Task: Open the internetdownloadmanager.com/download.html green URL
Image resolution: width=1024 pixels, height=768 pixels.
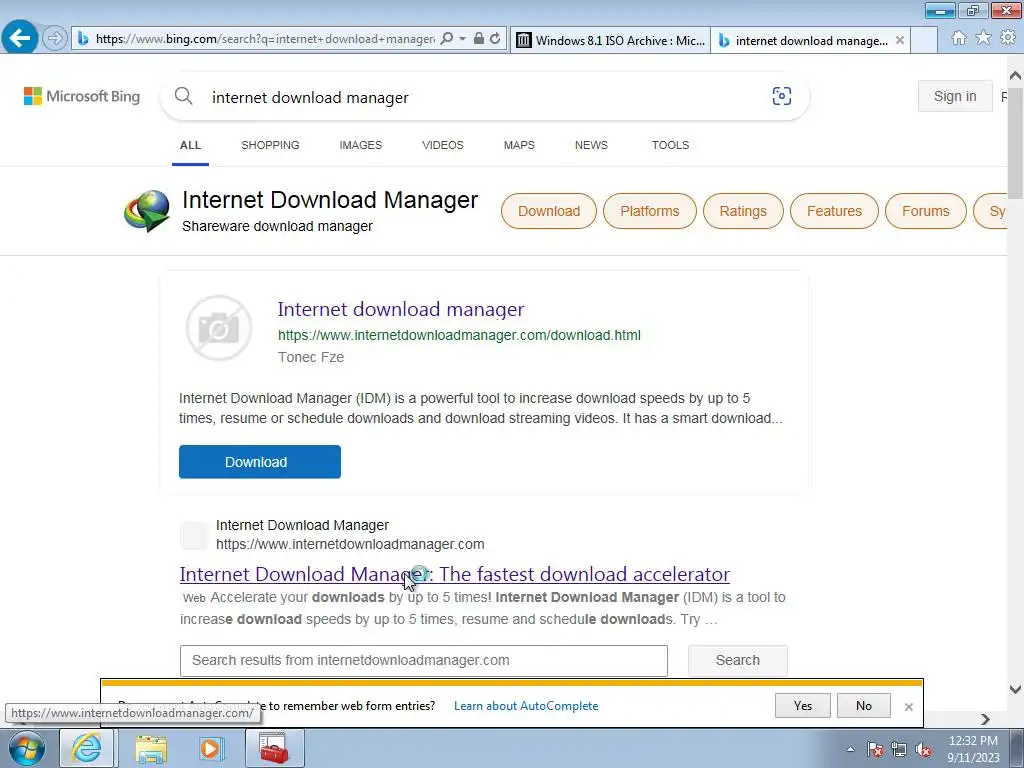Action: (x=459, y=335)
